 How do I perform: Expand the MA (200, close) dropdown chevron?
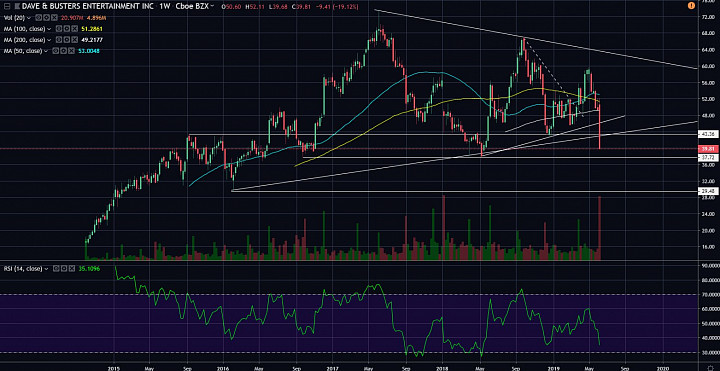pyautogui.click(x=49, y=40)
